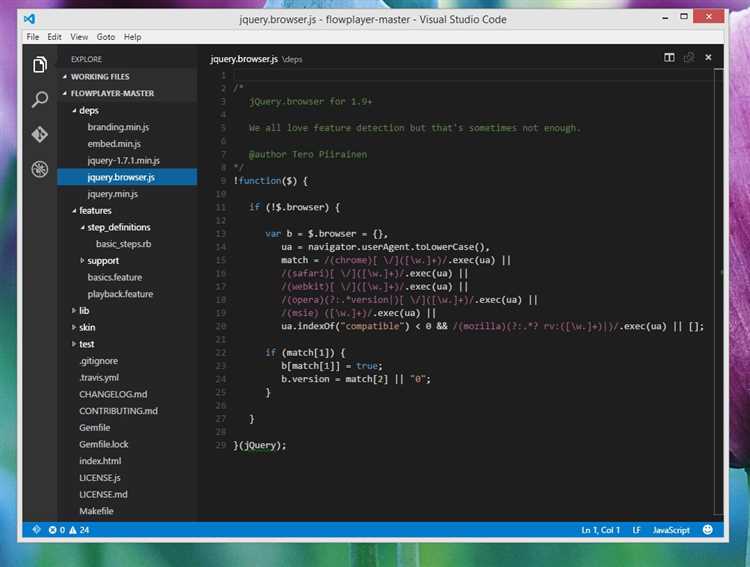Image resolution: width=750 pixels, height=567 pixels.
Task: Click the jquery.browser.js editor title
Action: click(x=244, y=59)
